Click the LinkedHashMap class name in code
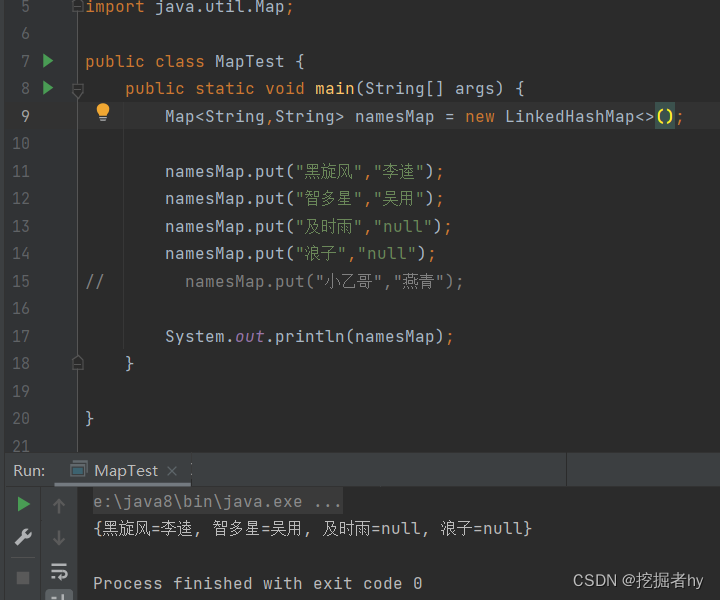 pos(569,116)
